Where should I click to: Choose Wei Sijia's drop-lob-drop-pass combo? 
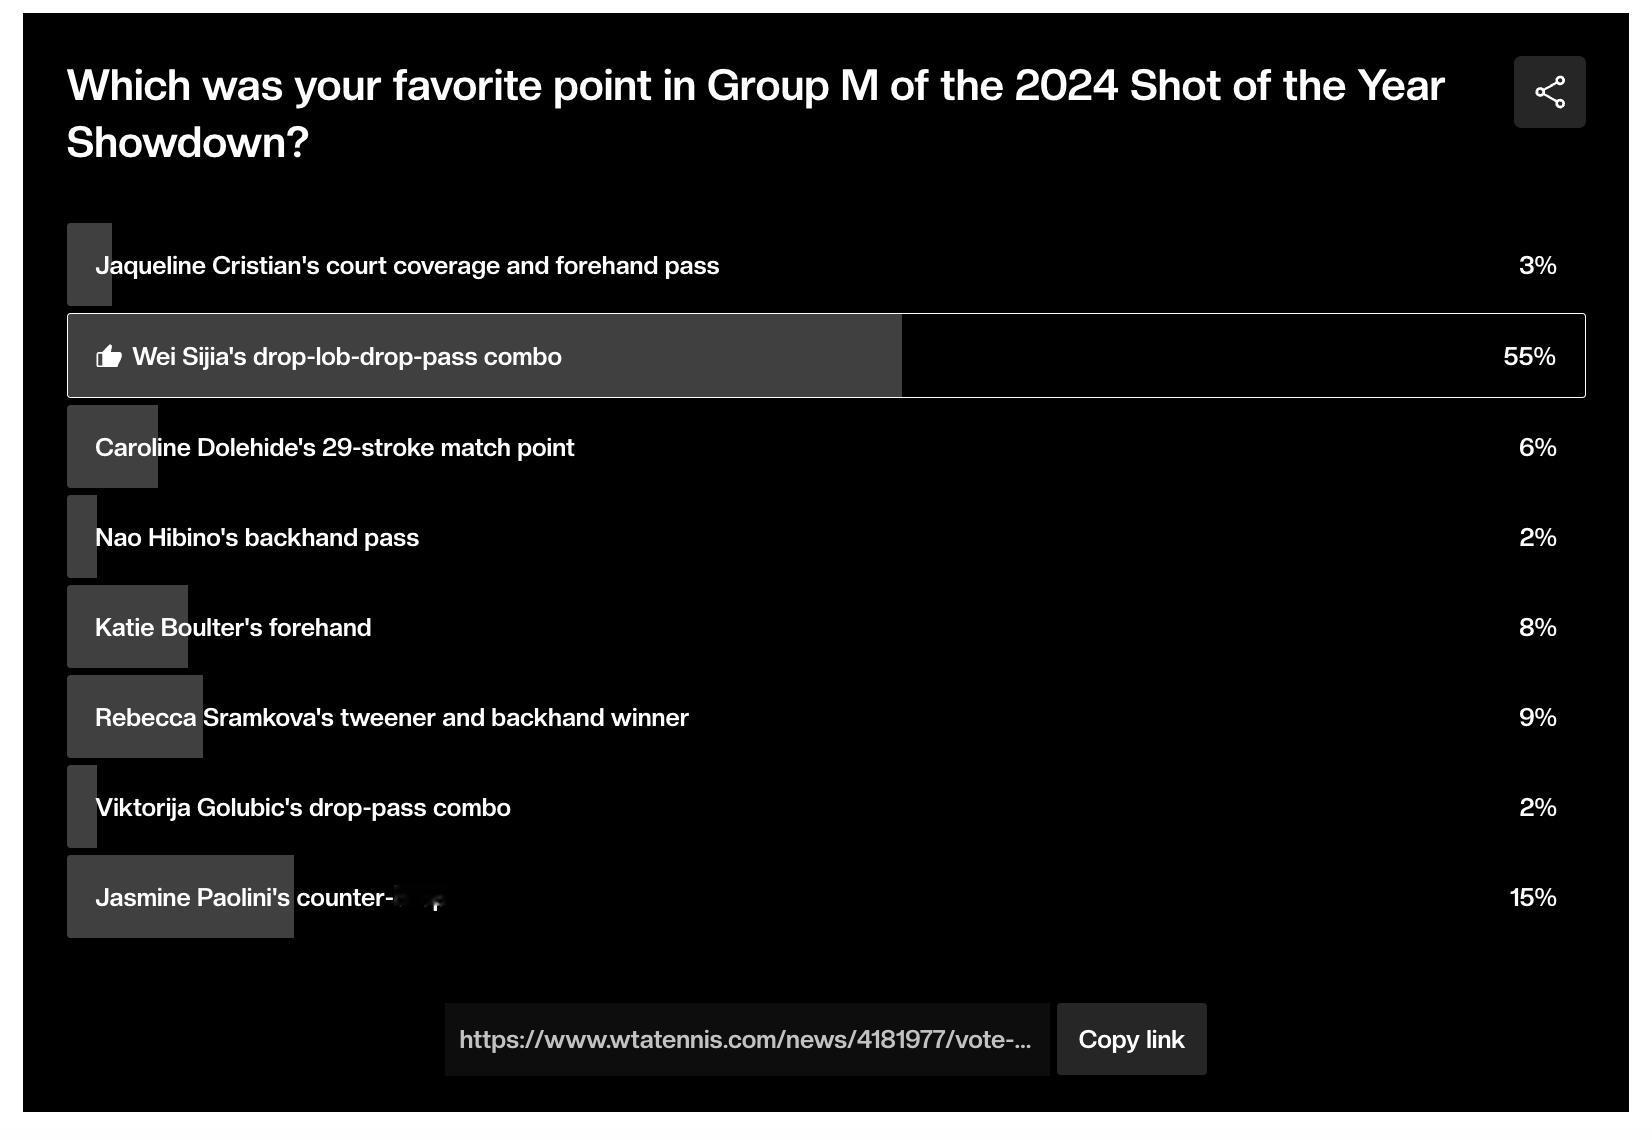coord(826,356)
